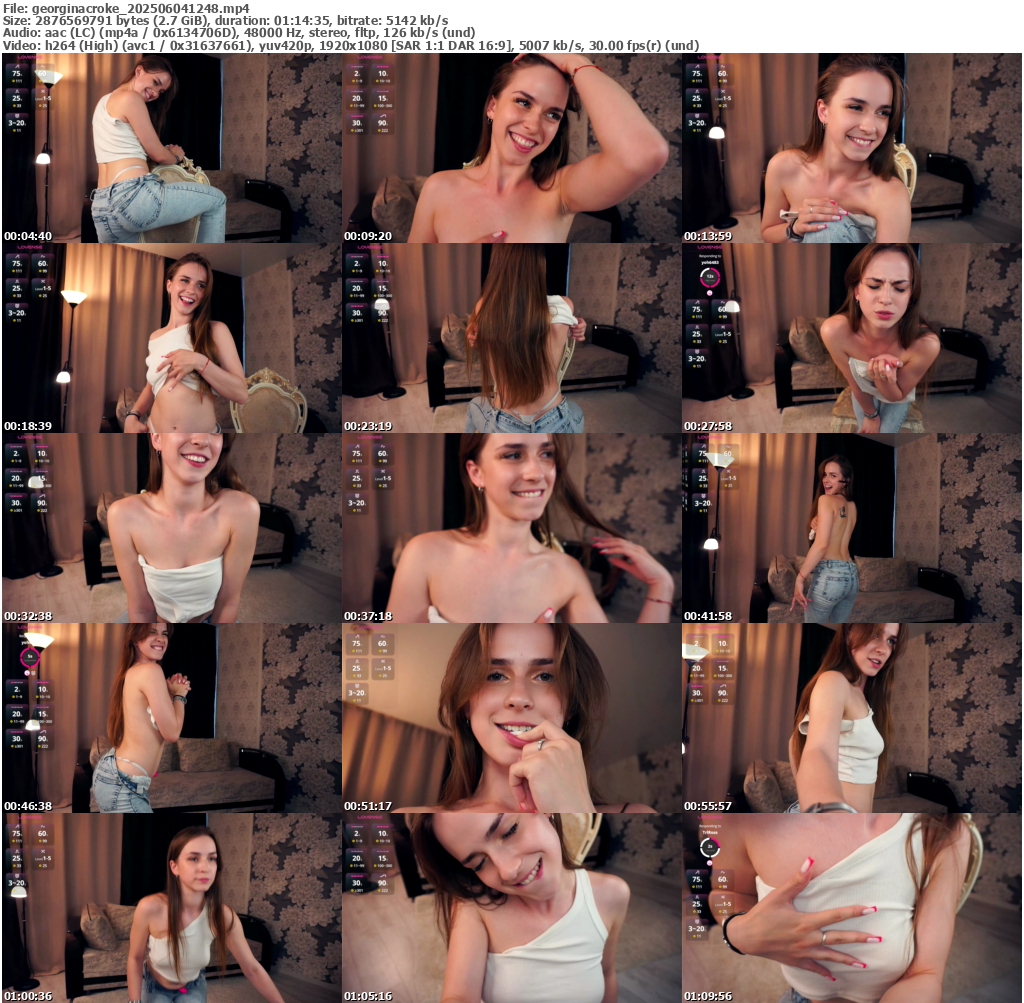Screen dimensions: 1024x1003
Task: Click the last thumbnail at 01:09:56
Action: (851, 908)
